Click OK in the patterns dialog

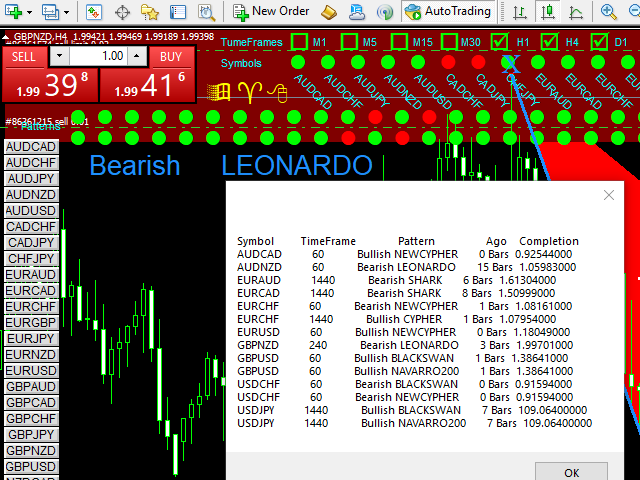coord(571,472)
